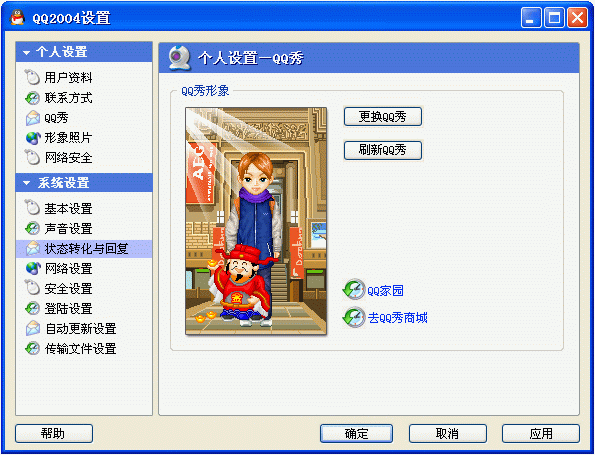The image size is (595, 455).
Task: Click the 更换QQ秀 button
Action: [x=383, y=117]
